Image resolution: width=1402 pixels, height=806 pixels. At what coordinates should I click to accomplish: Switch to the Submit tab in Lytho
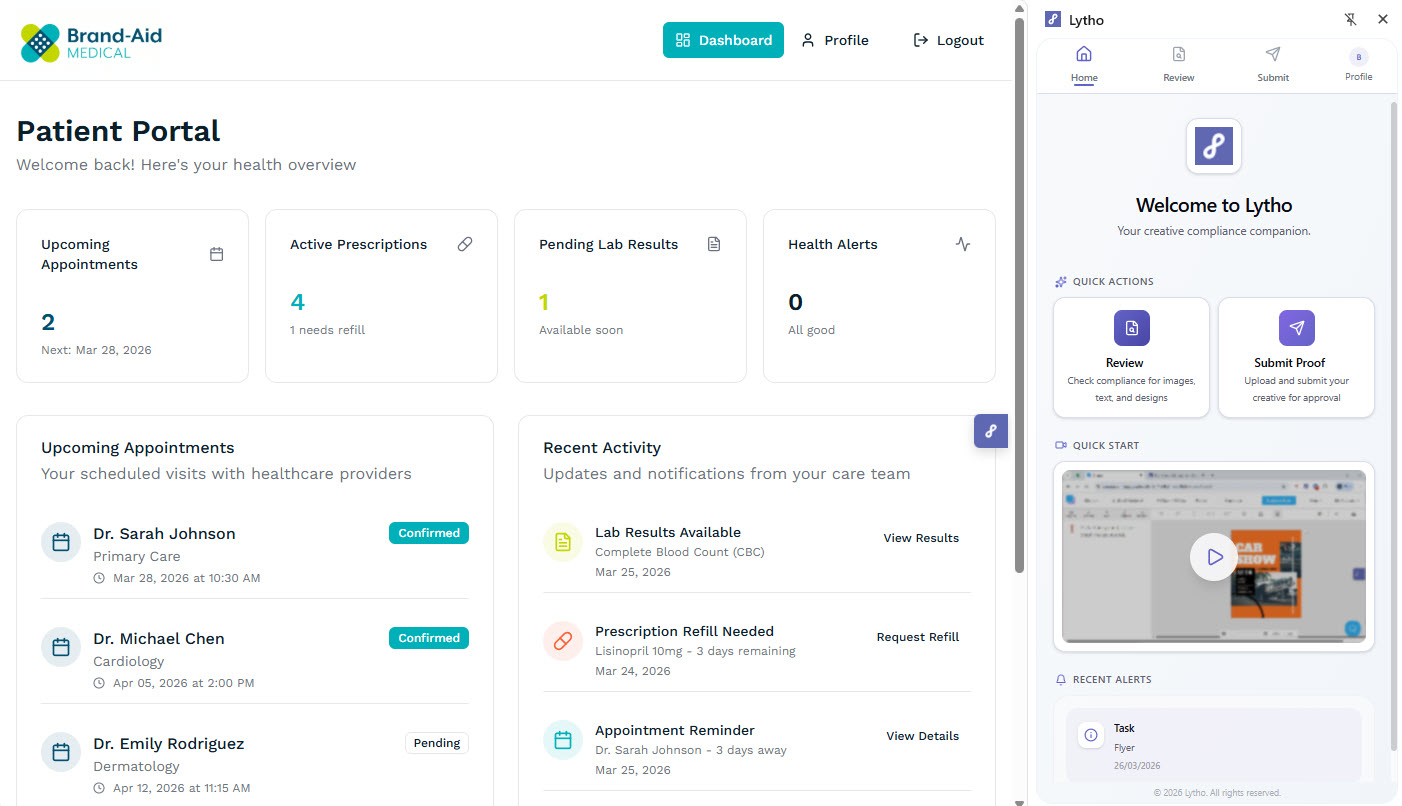click(x=1273, y=64)
